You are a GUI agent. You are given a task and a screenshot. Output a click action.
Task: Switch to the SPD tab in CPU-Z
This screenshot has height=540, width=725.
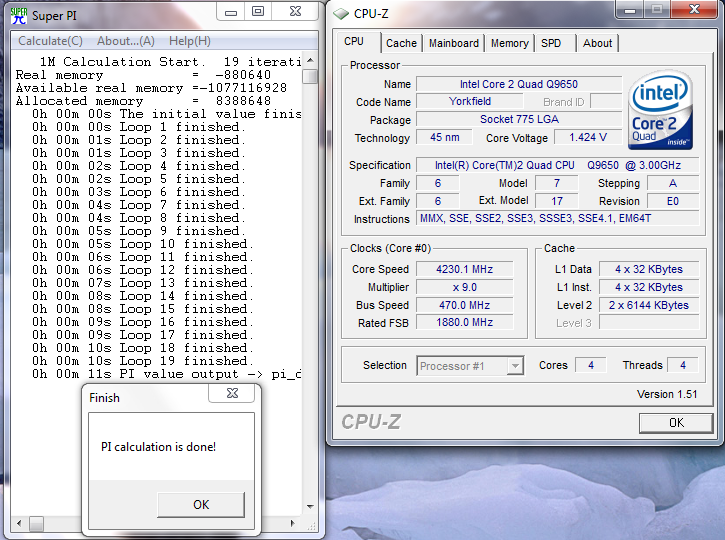click(551, 43)
